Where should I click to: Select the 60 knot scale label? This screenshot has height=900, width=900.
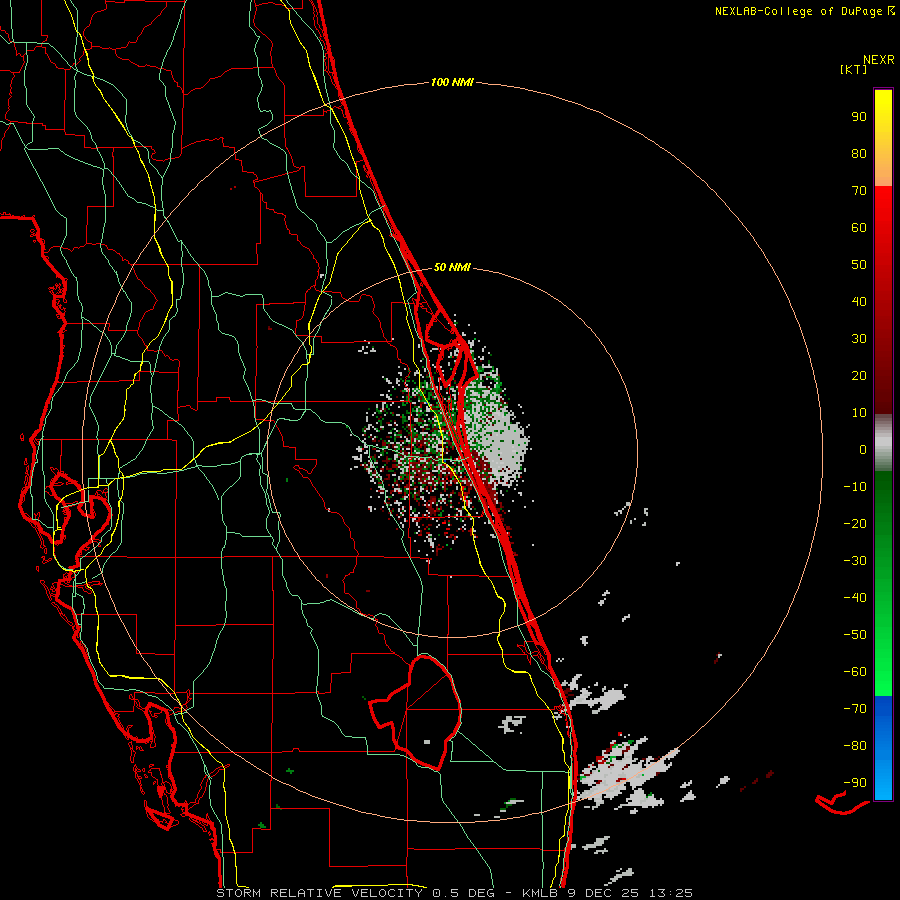click(859, 227)
